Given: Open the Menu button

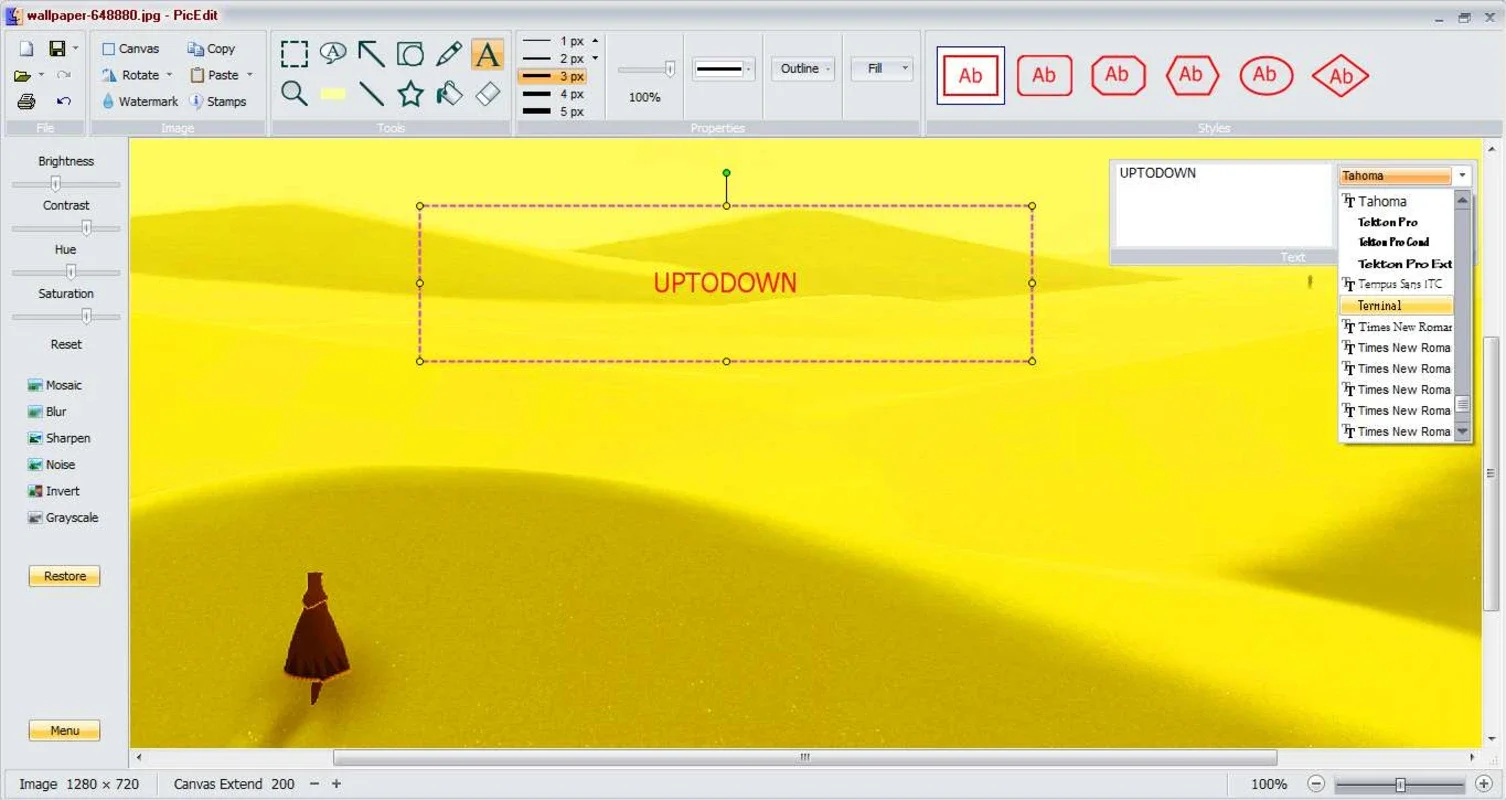Looking at the screenshot, I should [x=65, y=731].
